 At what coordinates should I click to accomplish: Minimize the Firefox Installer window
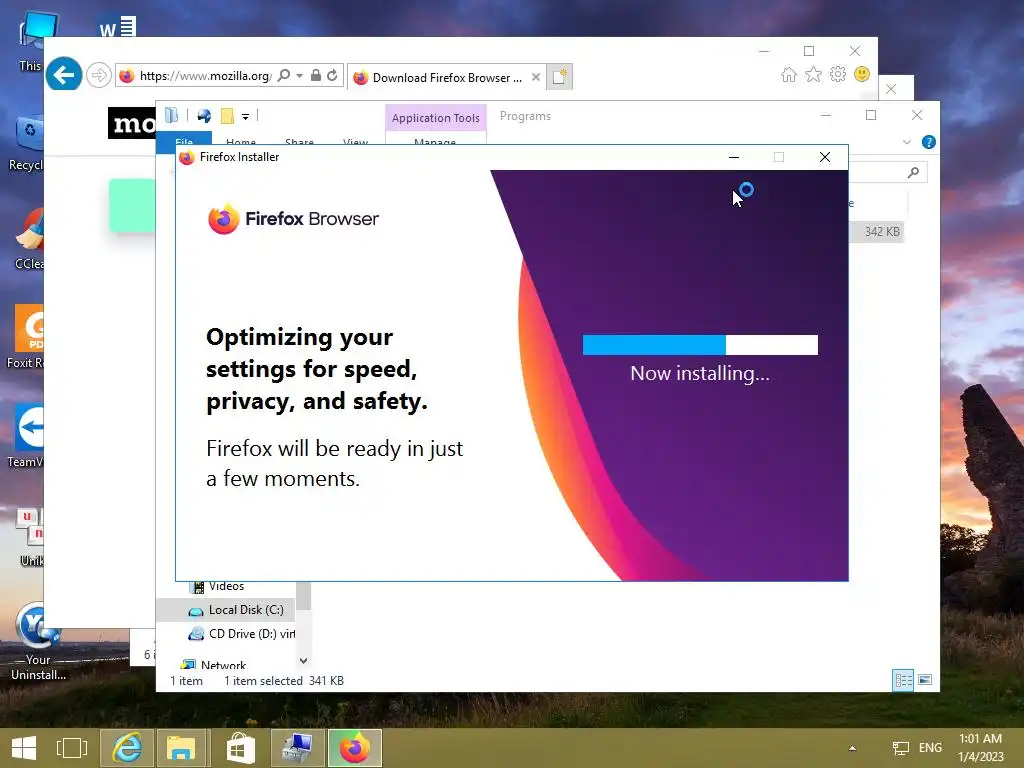tap(734, 157)
